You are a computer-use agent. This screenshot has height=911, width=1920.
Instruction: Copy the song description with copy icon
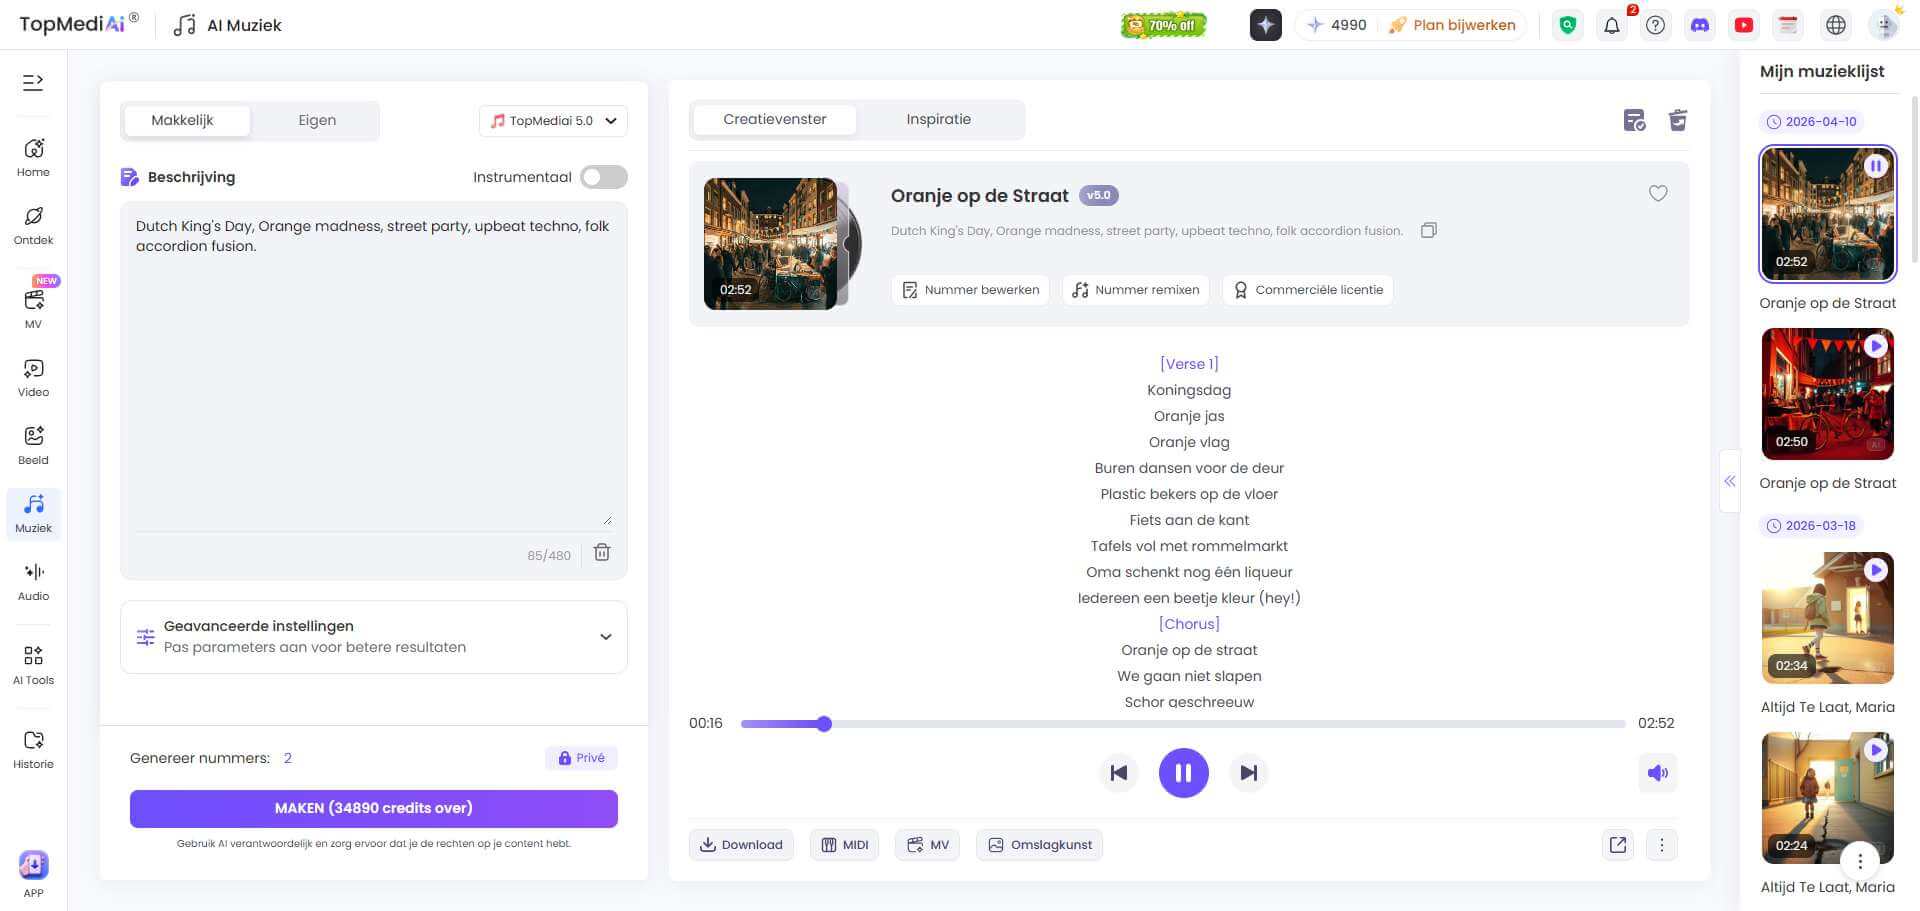pyautogui.click(x=1429, y=231)
